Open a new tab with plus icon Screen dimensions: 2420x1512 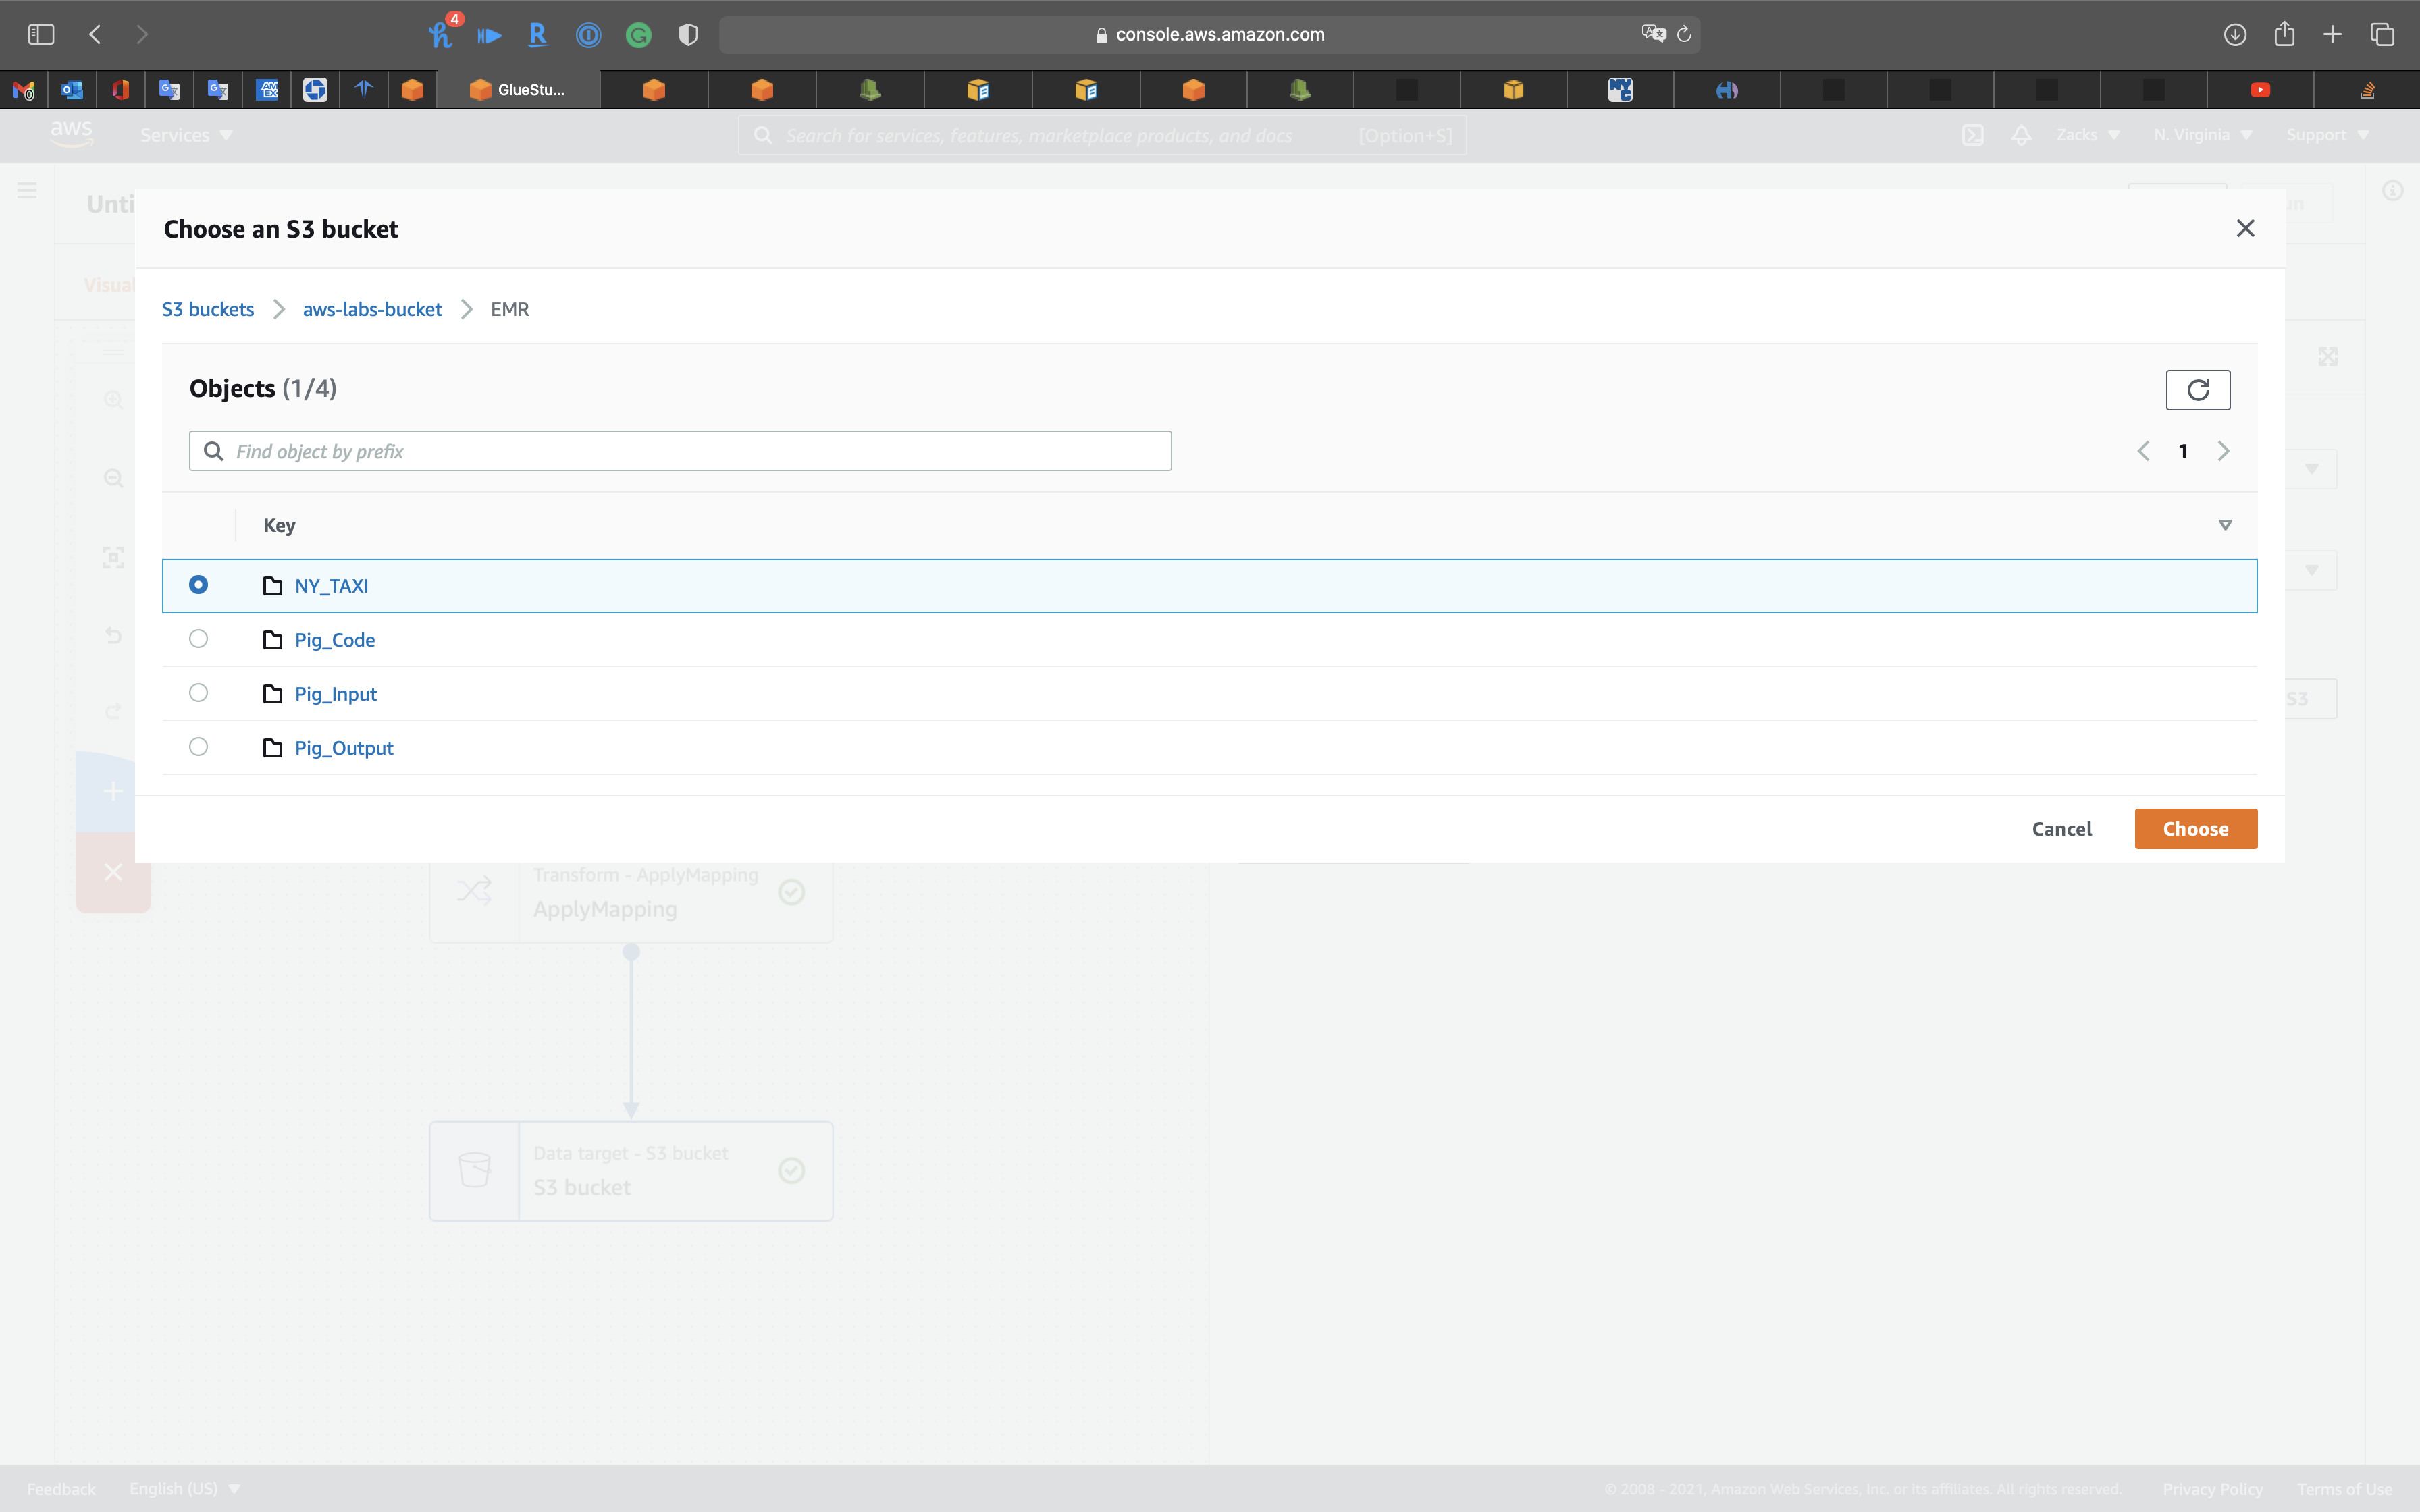2332,34
